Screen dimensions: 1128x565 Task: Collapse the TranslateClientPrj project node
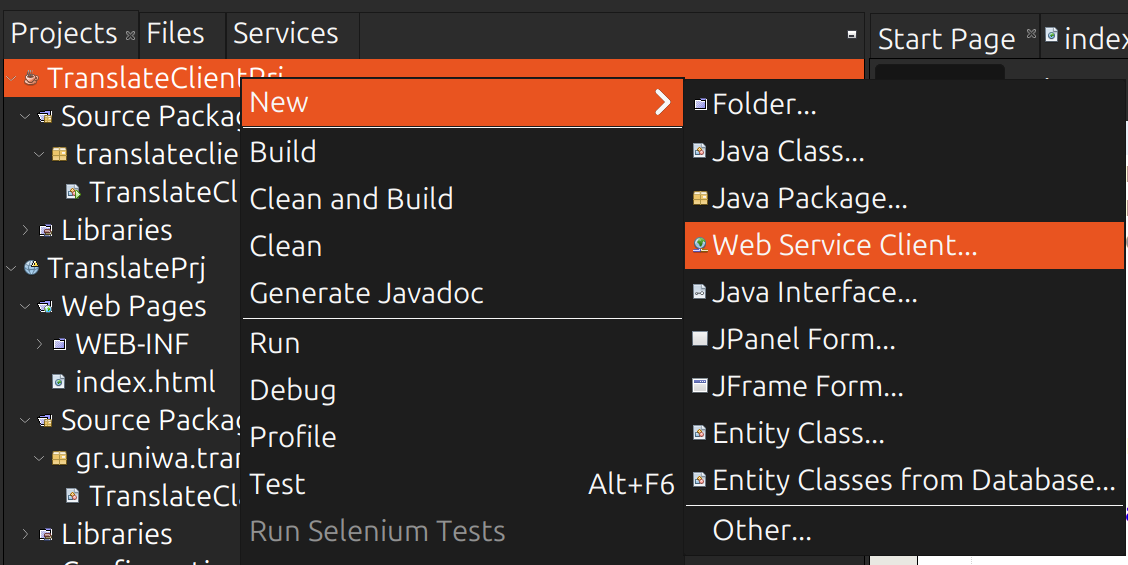pos(12,78)
